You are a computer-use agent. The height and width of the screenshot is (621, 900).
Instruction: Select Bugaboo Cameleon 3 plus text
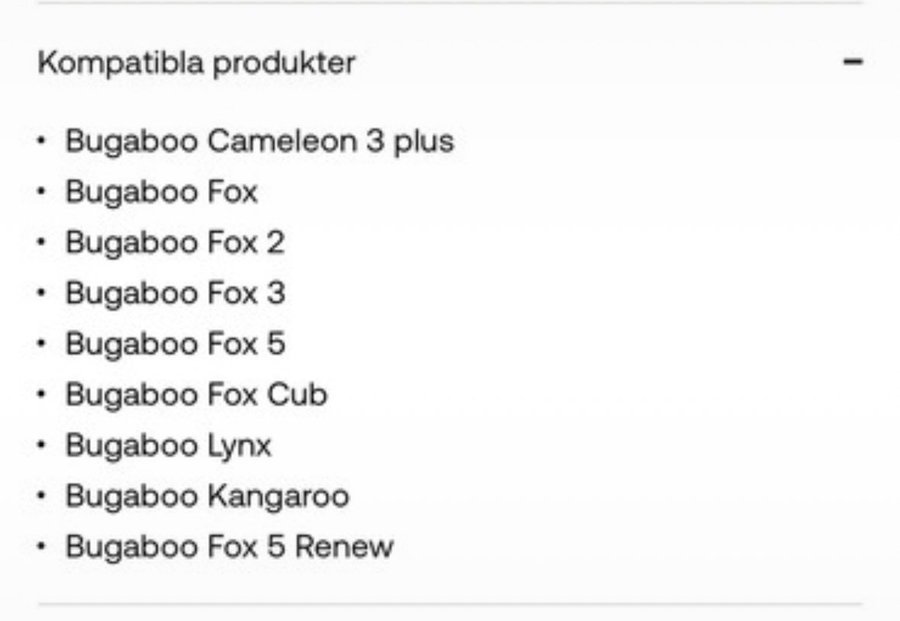pyautogui.click(x=259, y=141)
